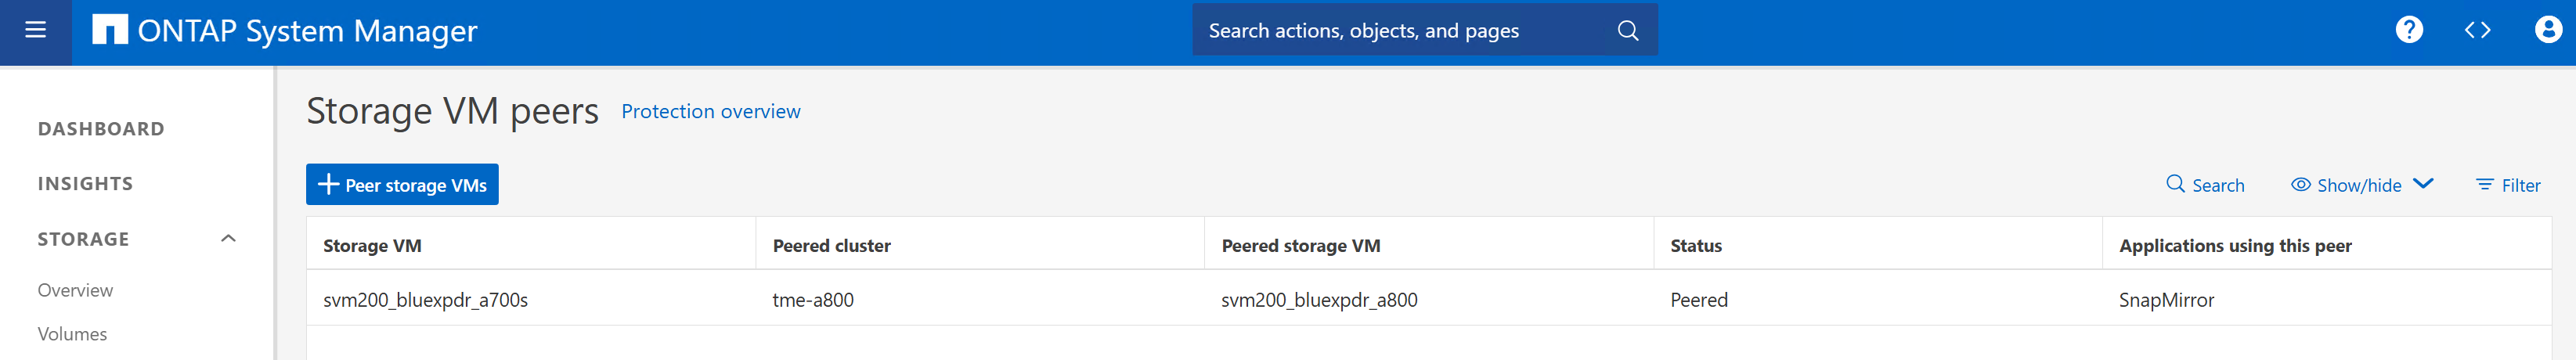The image size is (2576, 360).
Task: Click the Status column header
Action: pos(1696,246)
